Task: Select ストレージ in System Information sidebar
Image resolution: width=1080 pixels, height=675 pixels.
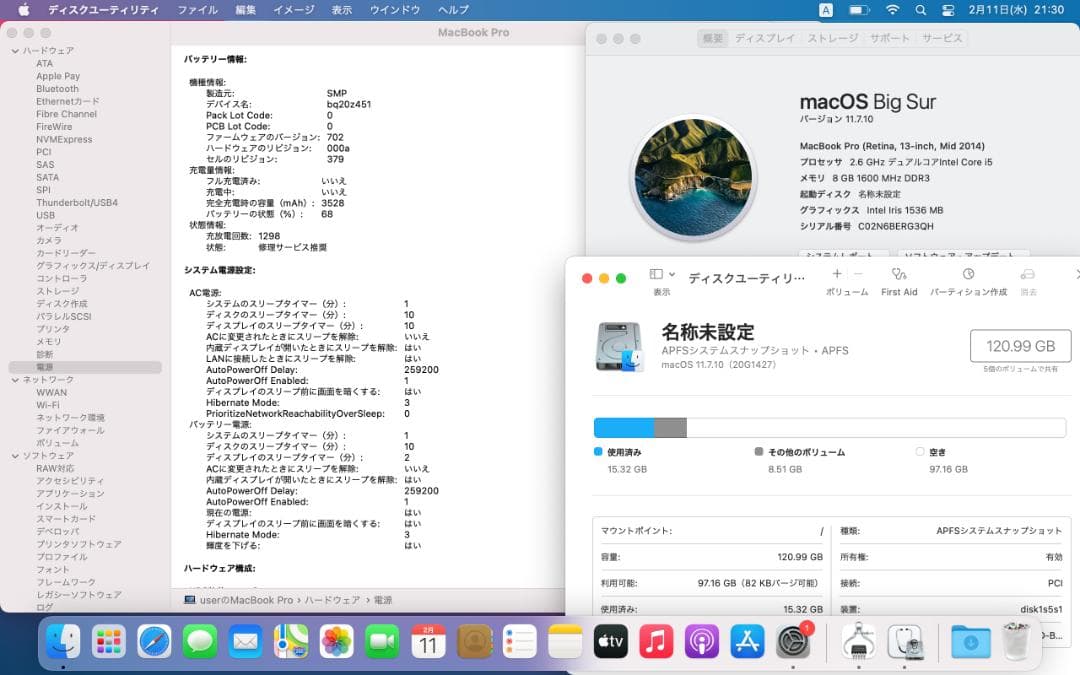Action: click(58, 291)
